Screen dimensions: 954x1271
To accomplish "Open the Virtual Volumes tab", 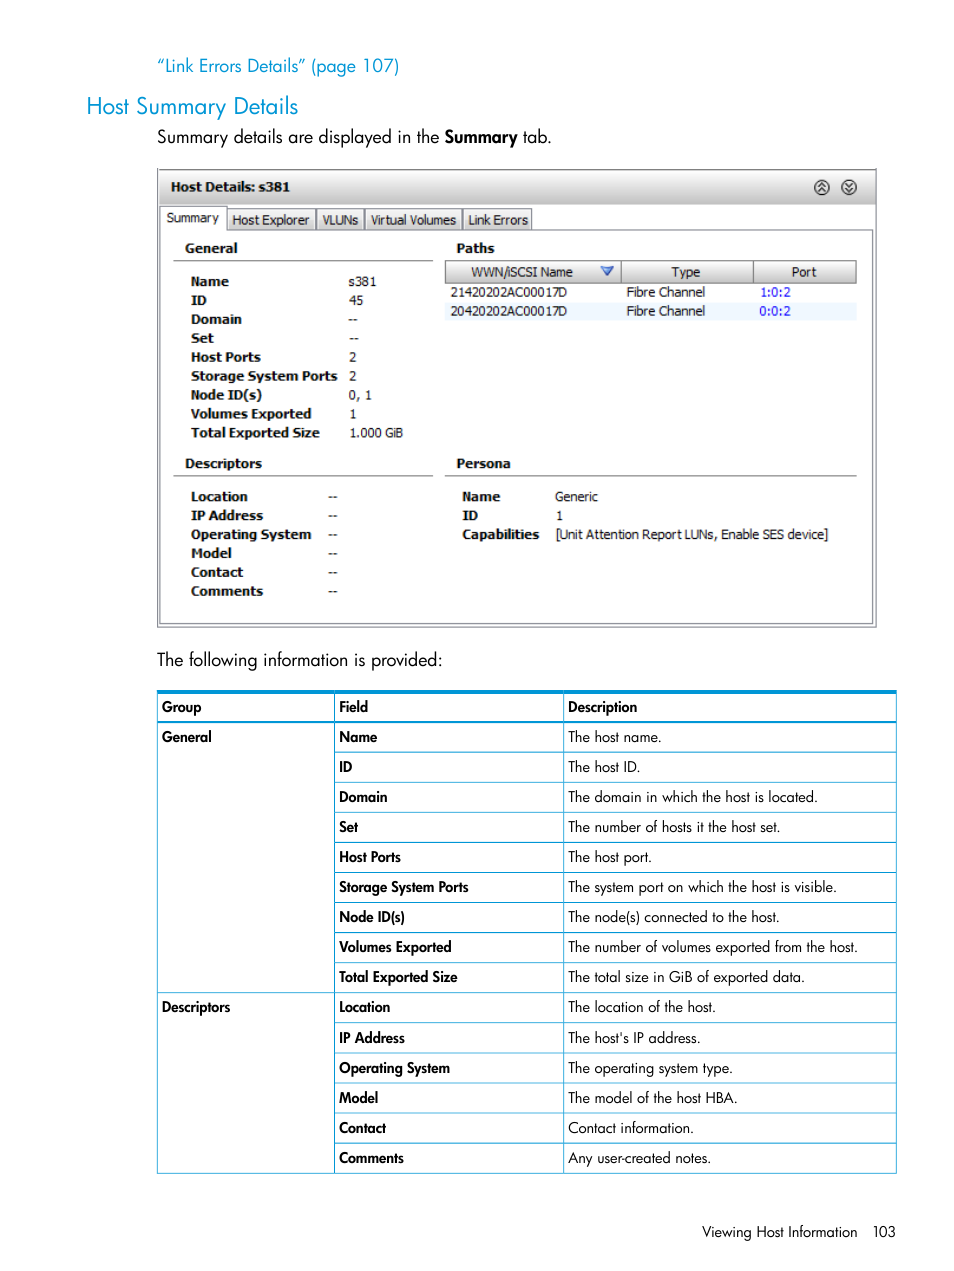I will click(x=413, y=220).
